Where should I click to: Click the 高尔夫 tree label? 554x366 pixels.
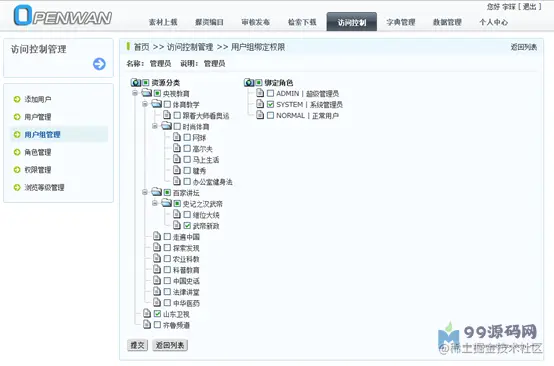coord(202,149)
